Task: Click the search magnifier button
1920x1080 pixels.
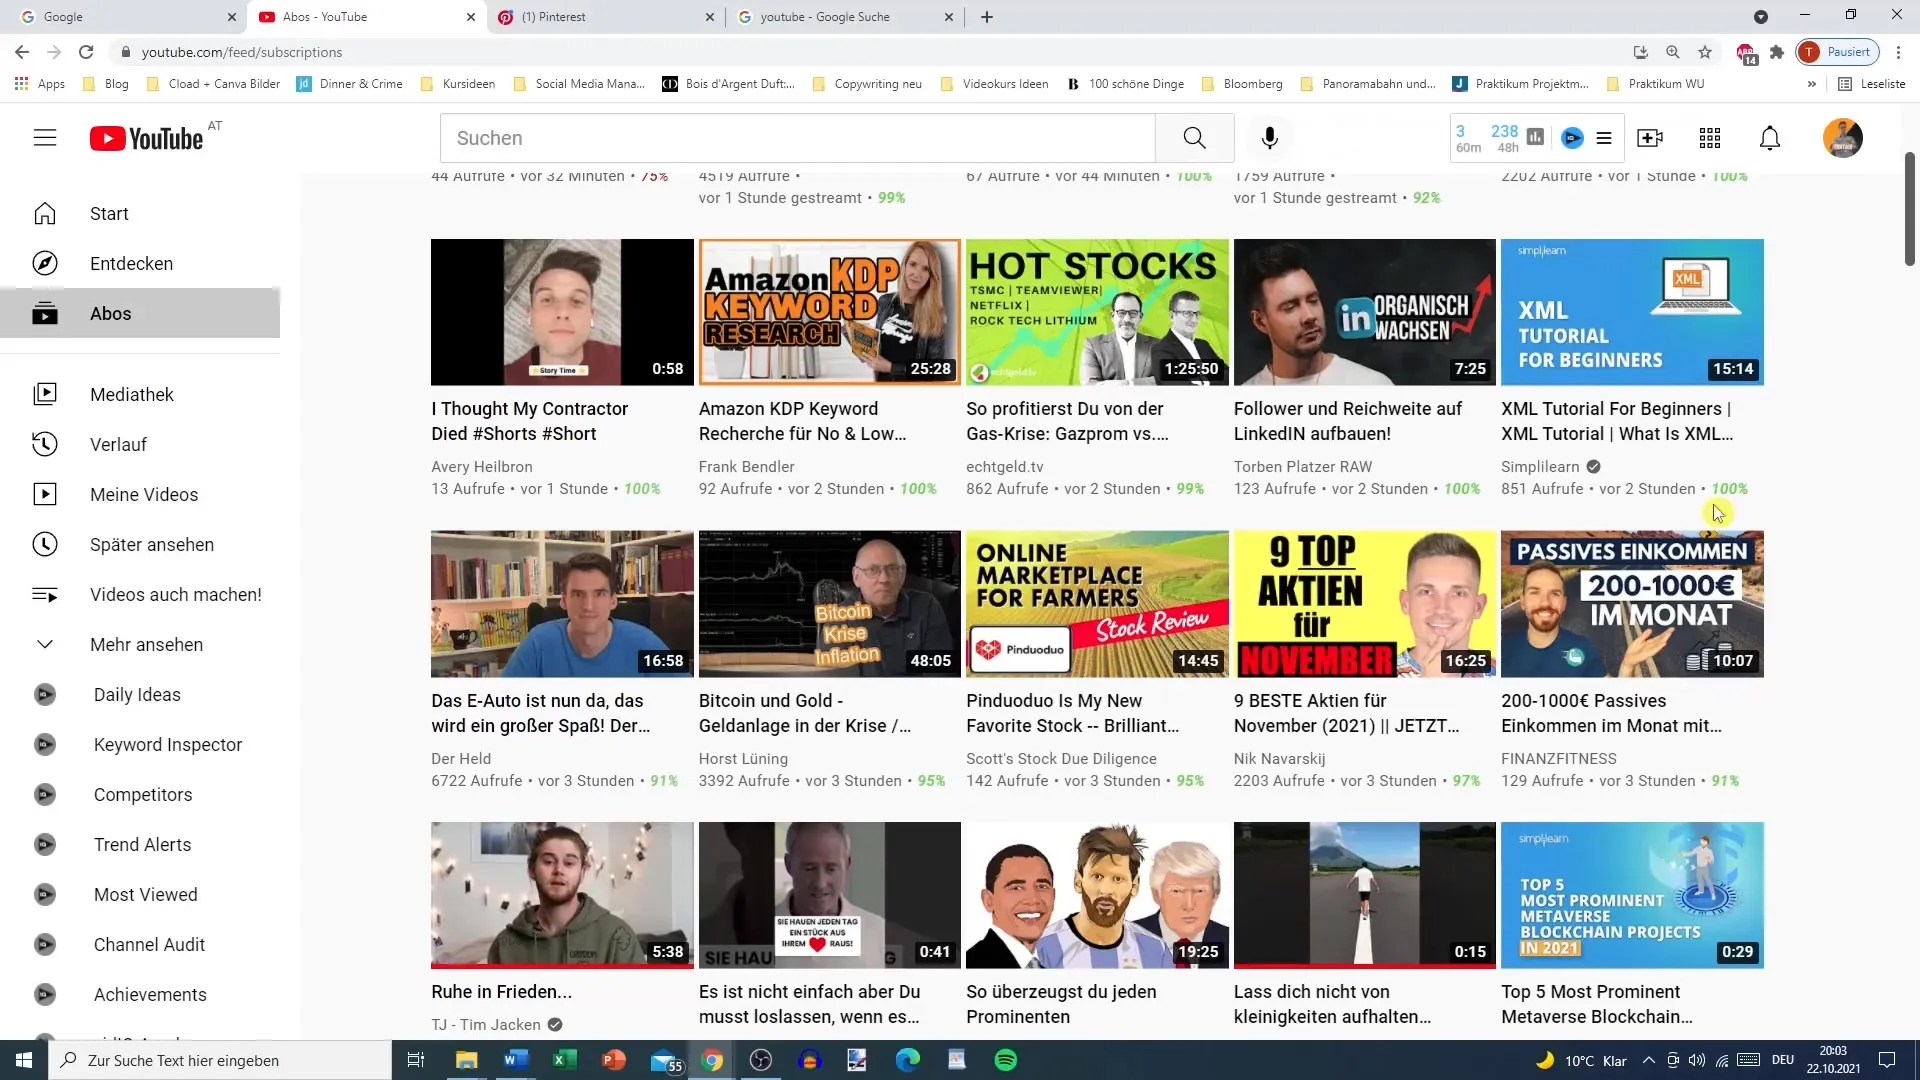Action: 1194,138
